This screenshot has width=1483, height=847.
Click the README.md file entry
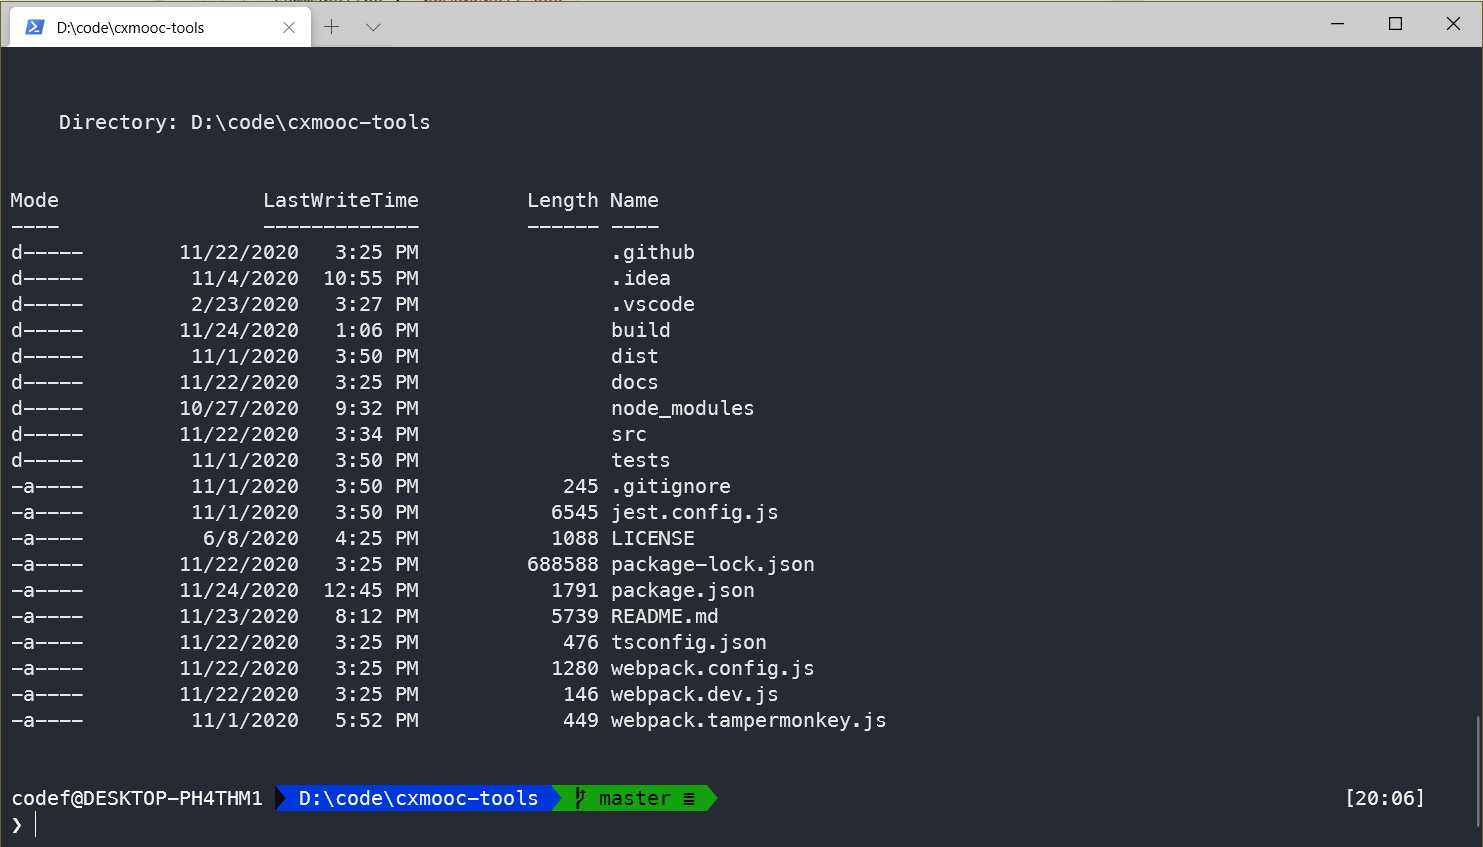(664, 616)
